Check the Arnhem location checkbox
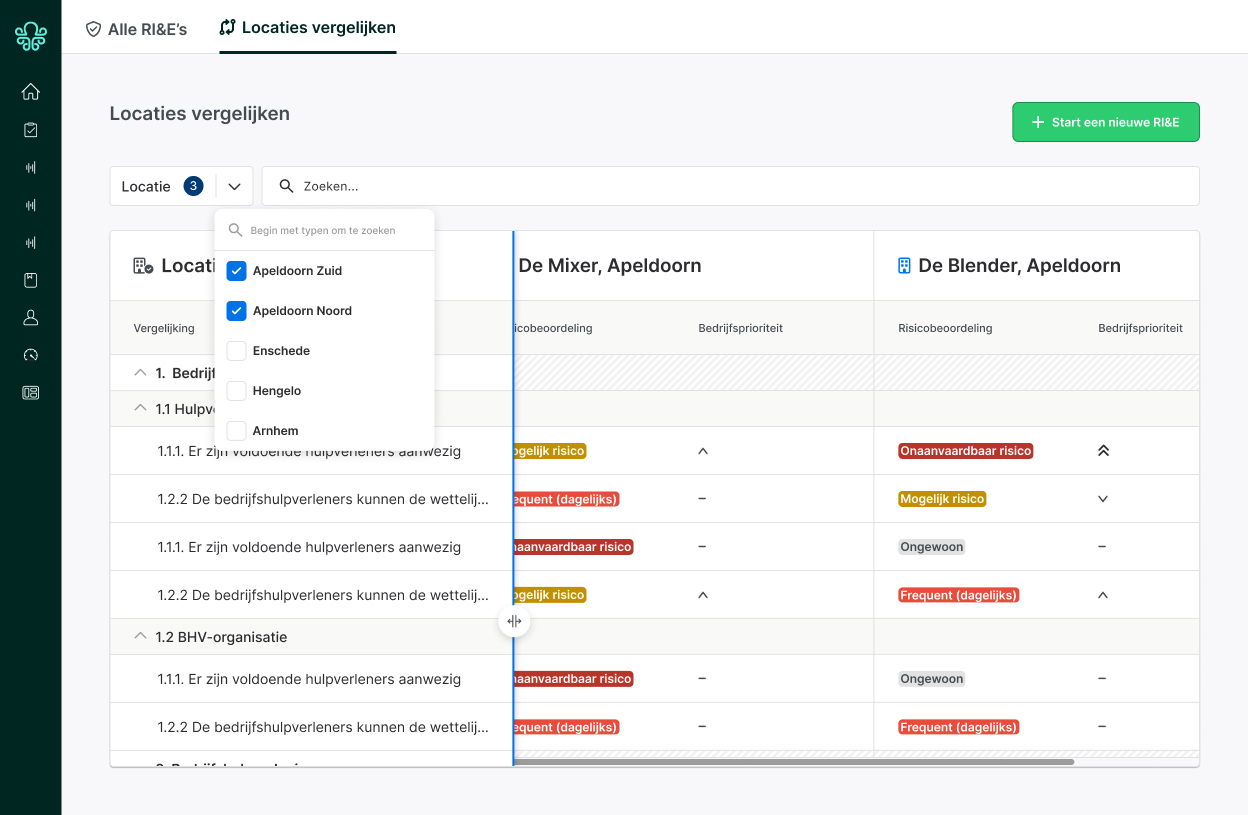 coord(236,431)
